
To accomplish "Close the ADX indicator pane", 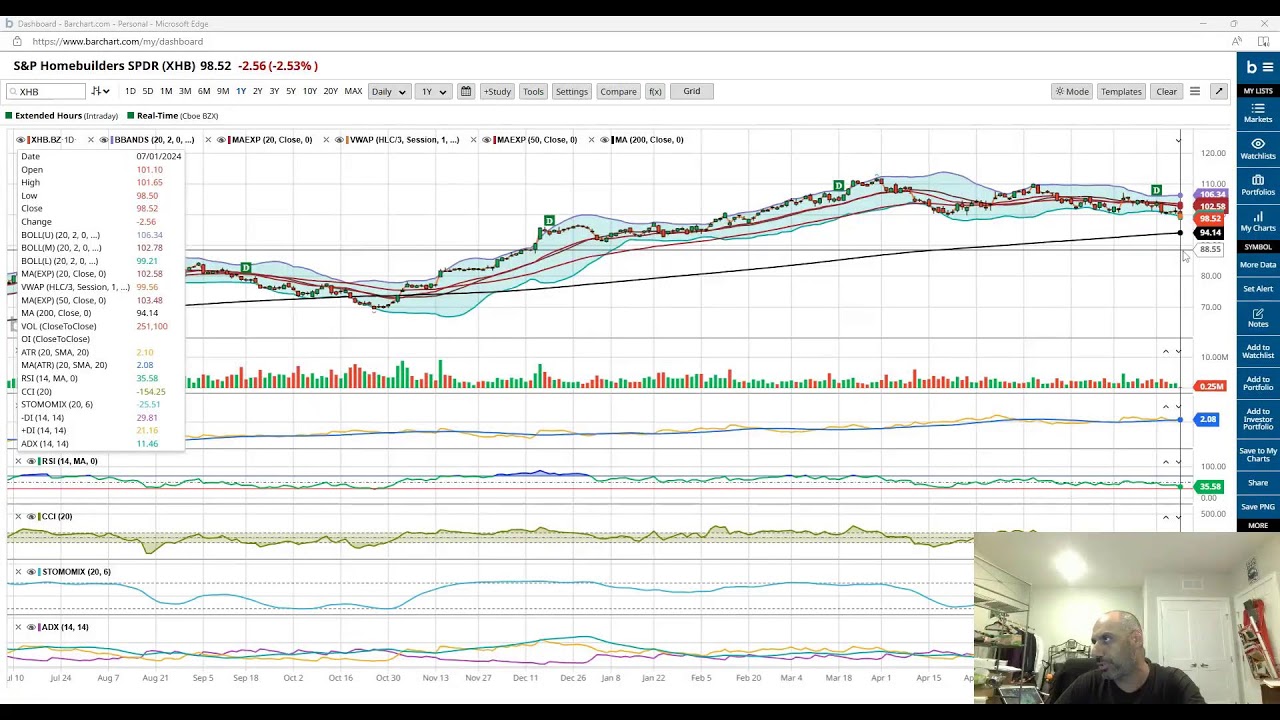I will [18, 627].
